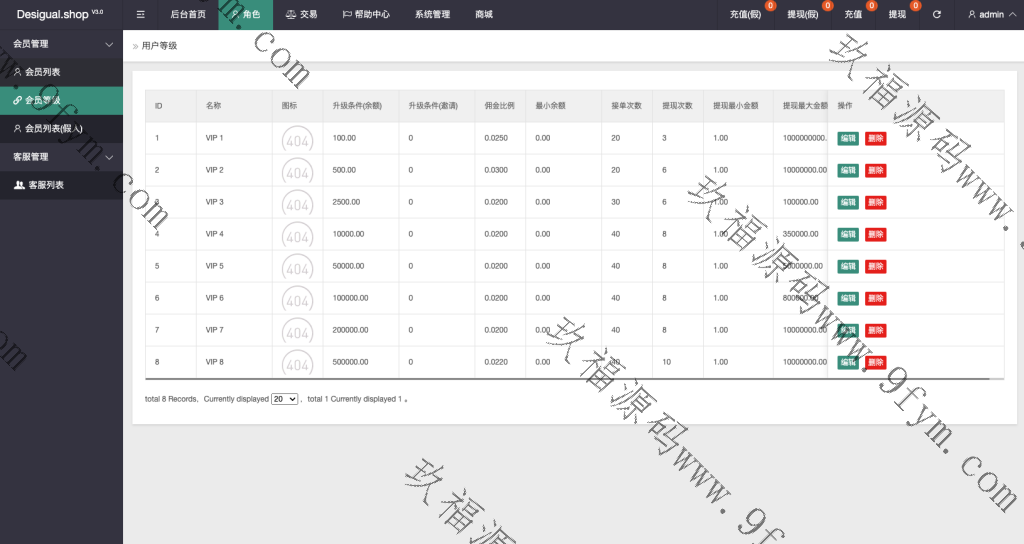
Task: Click 删除 button for VIP 6
Action: coord(875,298)
